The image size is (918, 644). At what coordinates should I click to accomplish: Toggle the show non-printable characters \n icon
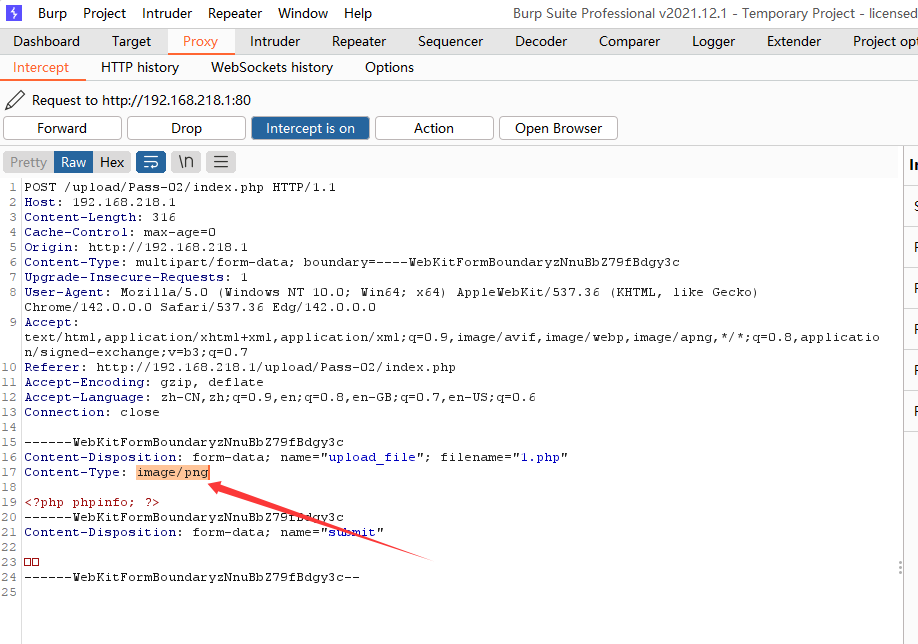[x=186, y=162]
